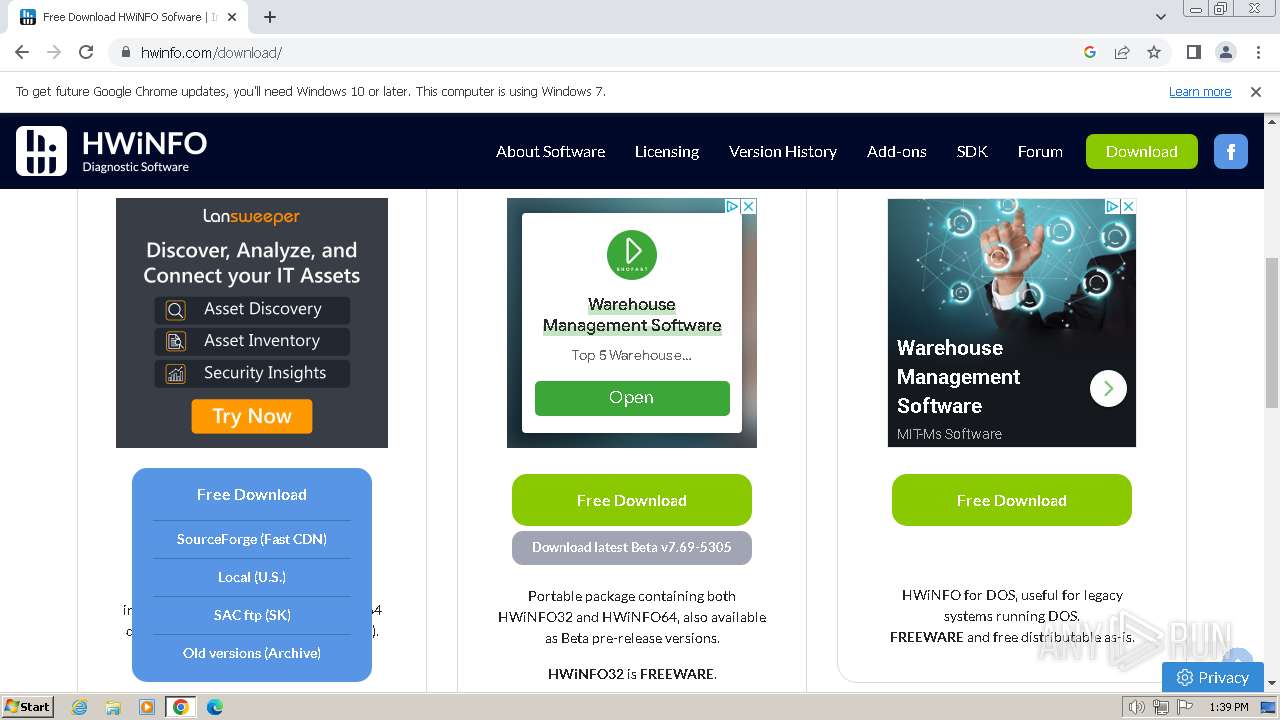Open the Licensing page
Viewport: 1280px width, 720px height.
click(667, 152)
